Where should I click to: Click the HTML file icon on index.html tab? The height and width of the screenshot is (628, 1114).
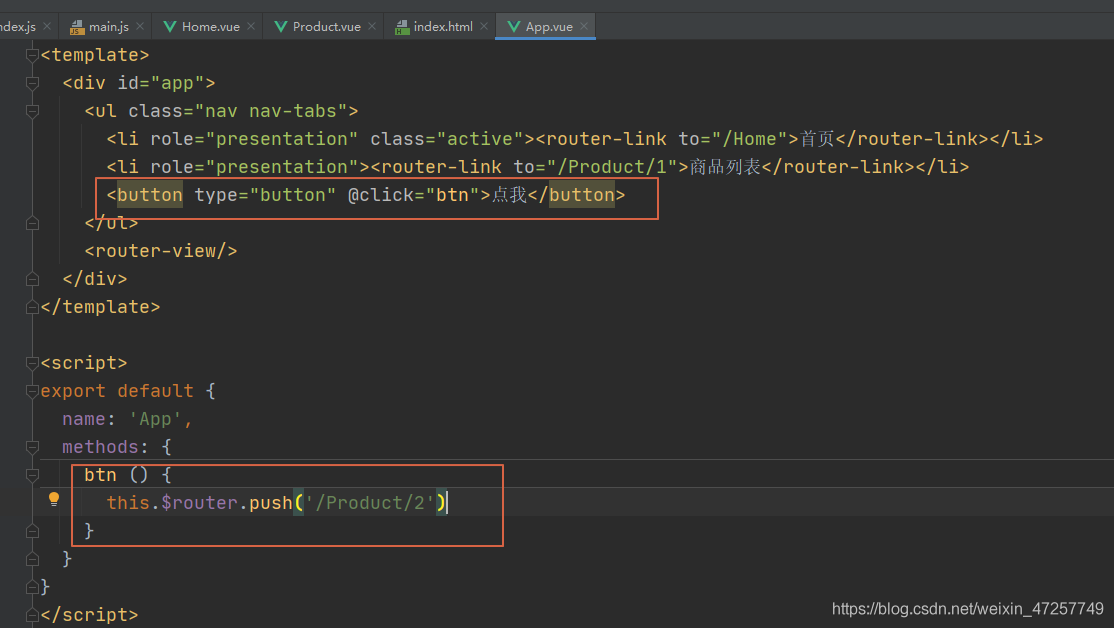click(402, 27)
